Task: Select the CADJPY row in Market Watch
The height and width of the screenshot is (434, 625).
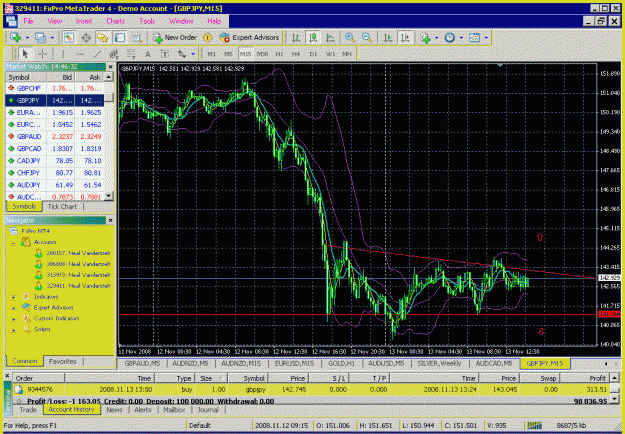Action: (55, 161)
